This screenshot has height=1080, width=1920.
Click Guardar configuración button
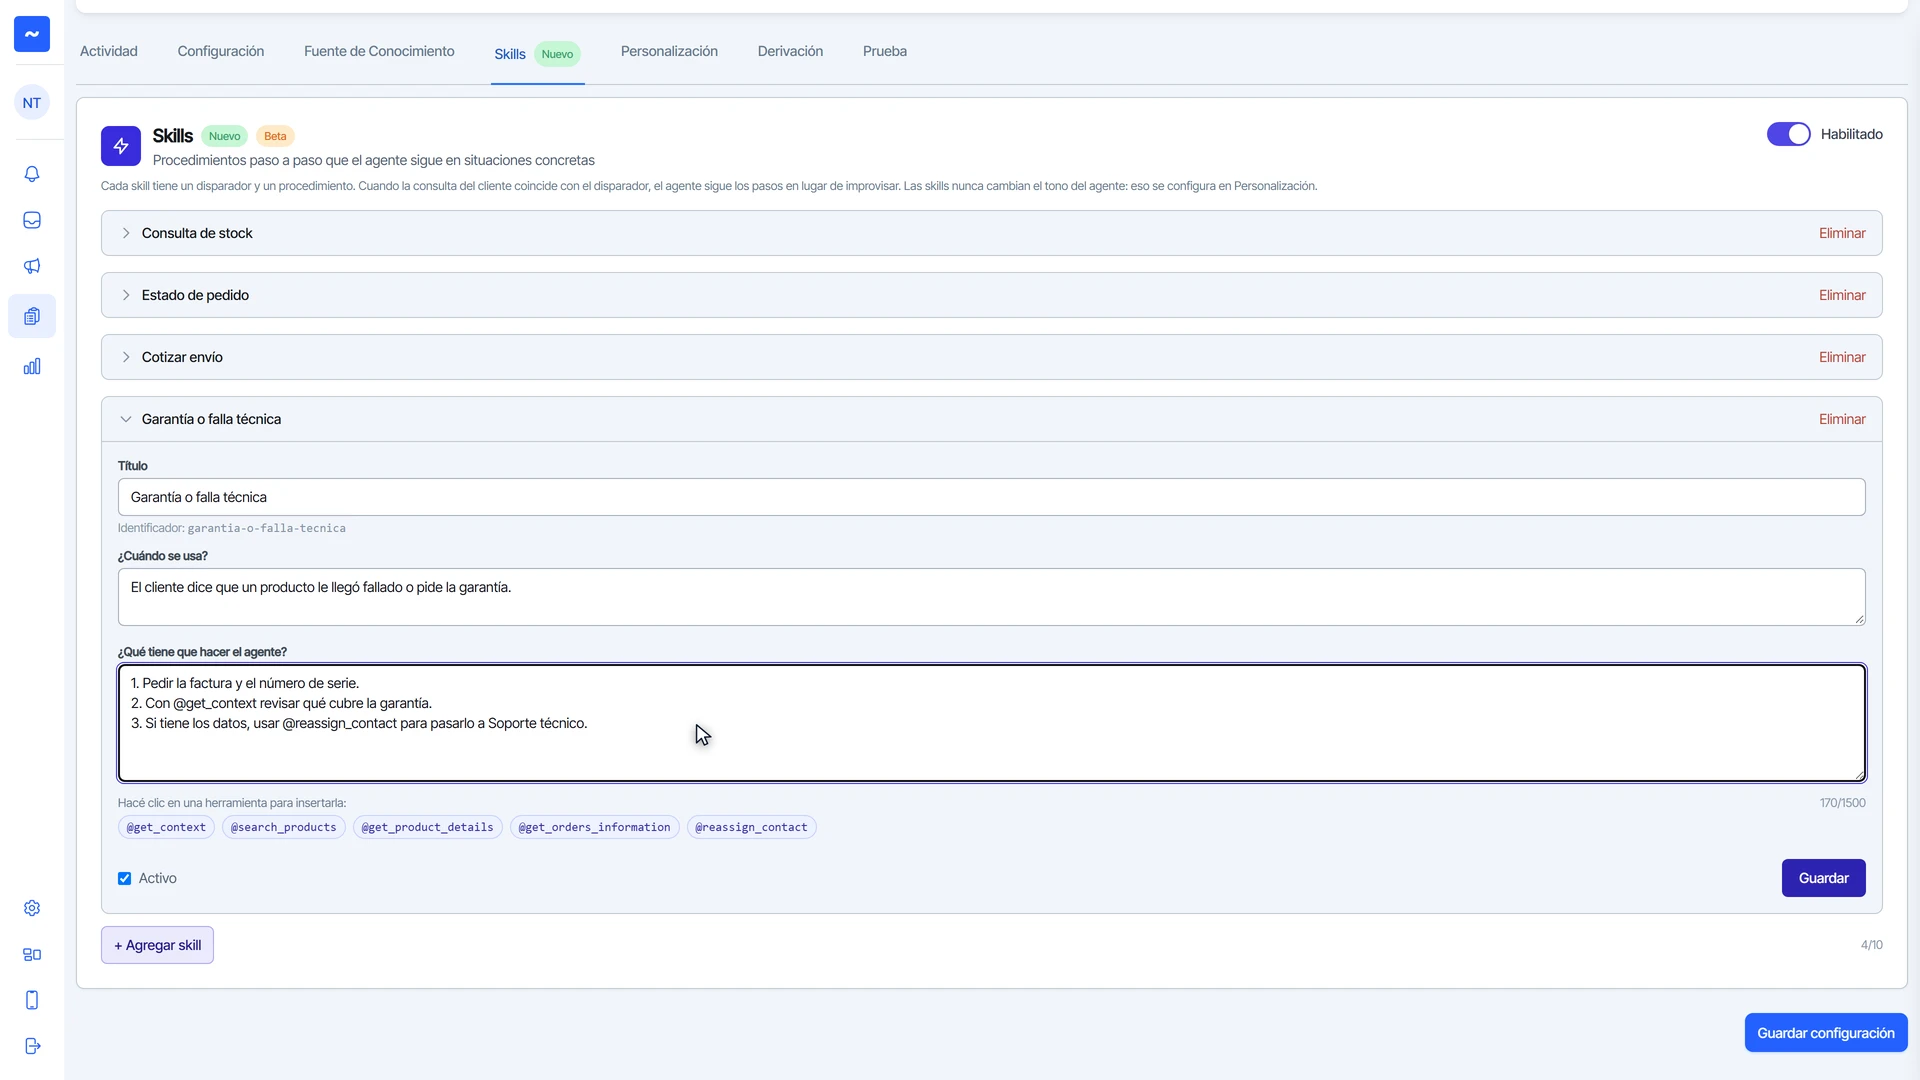1826,1033
